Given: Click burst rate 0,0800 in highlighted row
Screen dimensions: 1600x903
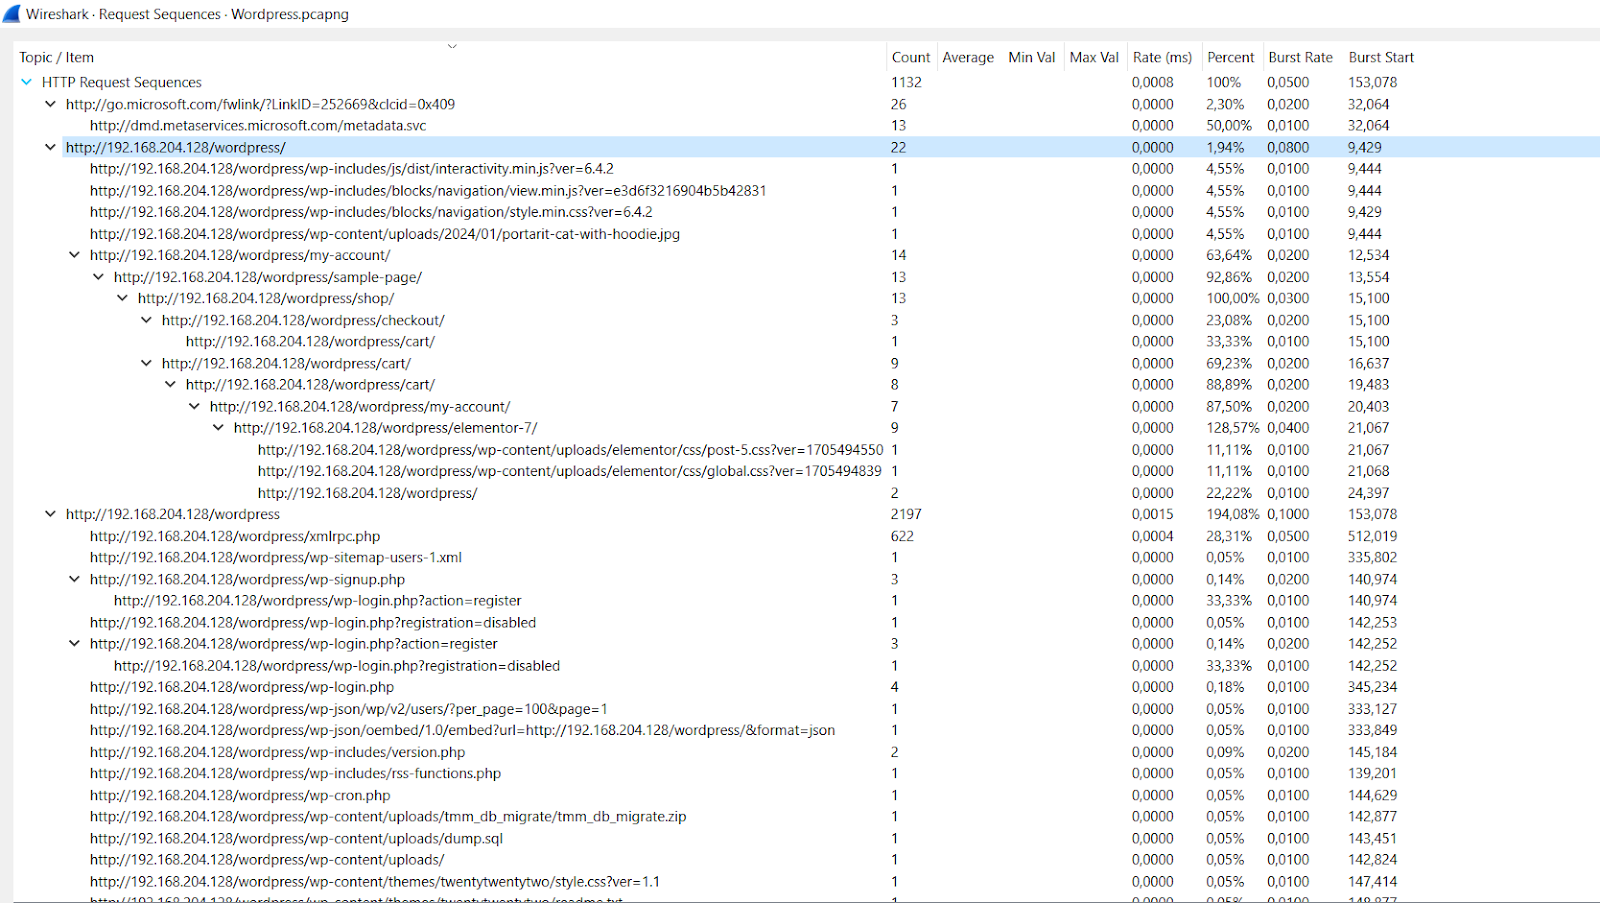Looking at the screenshot, I should (1288, 147).
